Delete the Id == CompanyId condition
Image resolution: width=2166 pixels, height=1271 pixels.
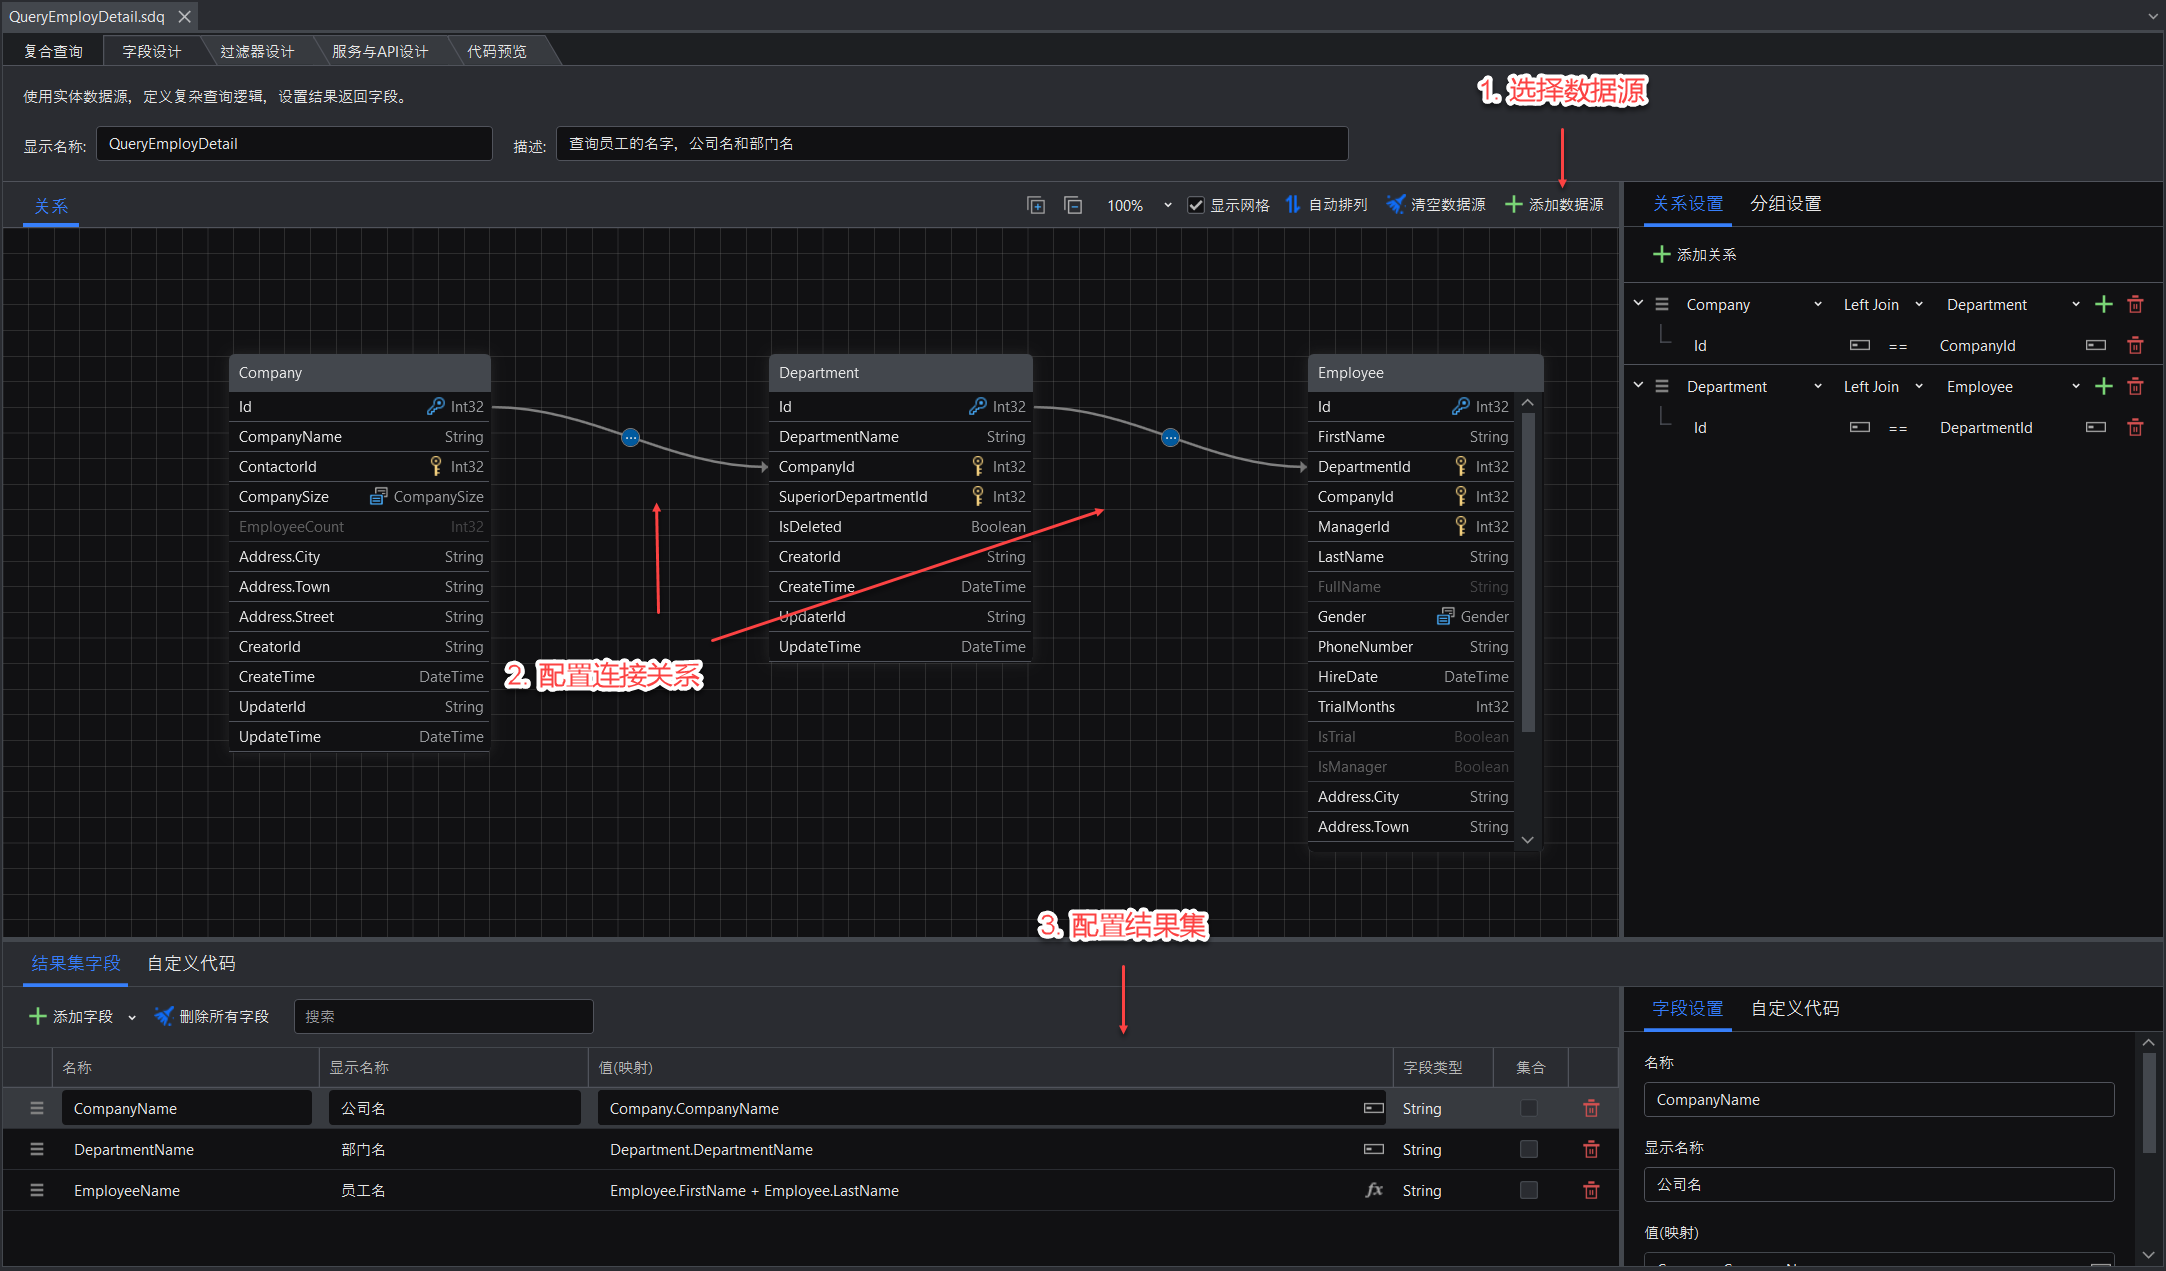point(2135,346)
